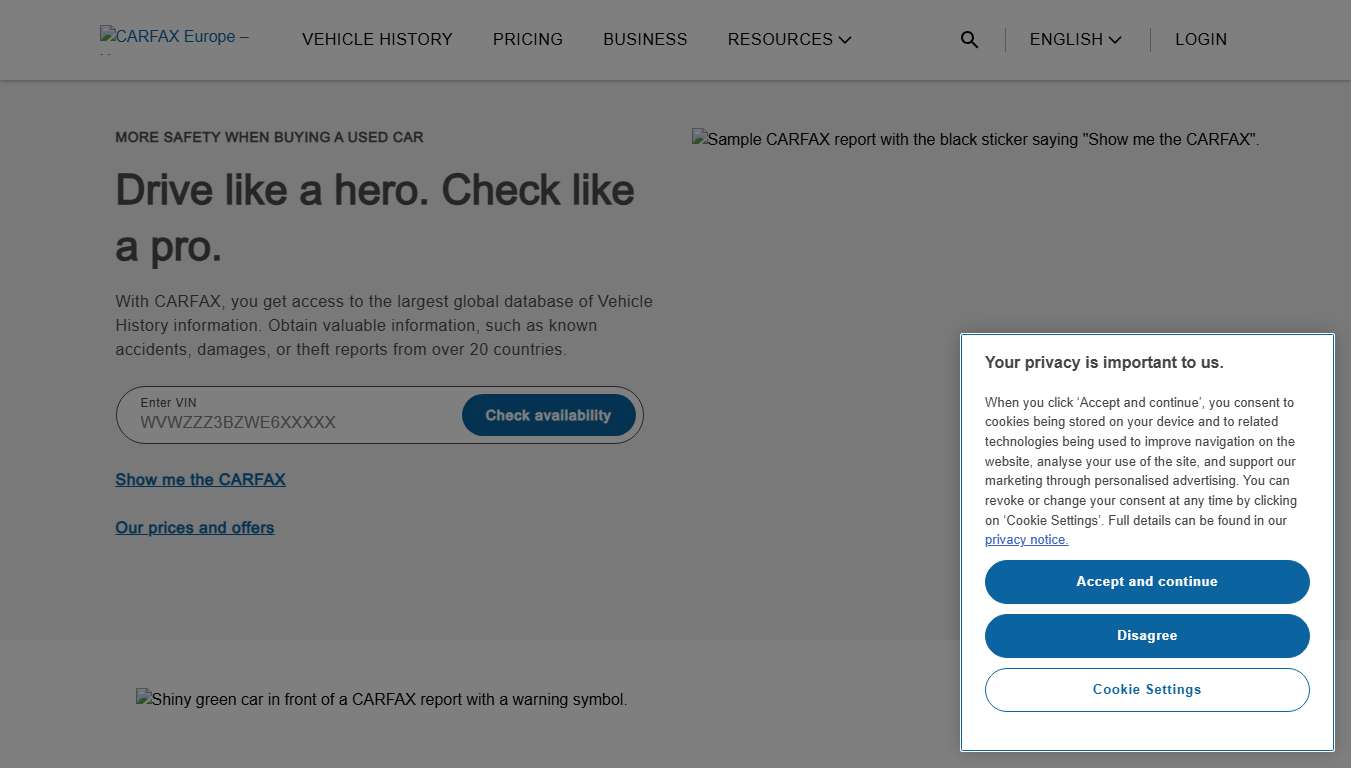Viewport: 1366px width, 768px height.
Task: Go to the LOGIN page
Action: pyautogui.click(x=1201, y=39)
